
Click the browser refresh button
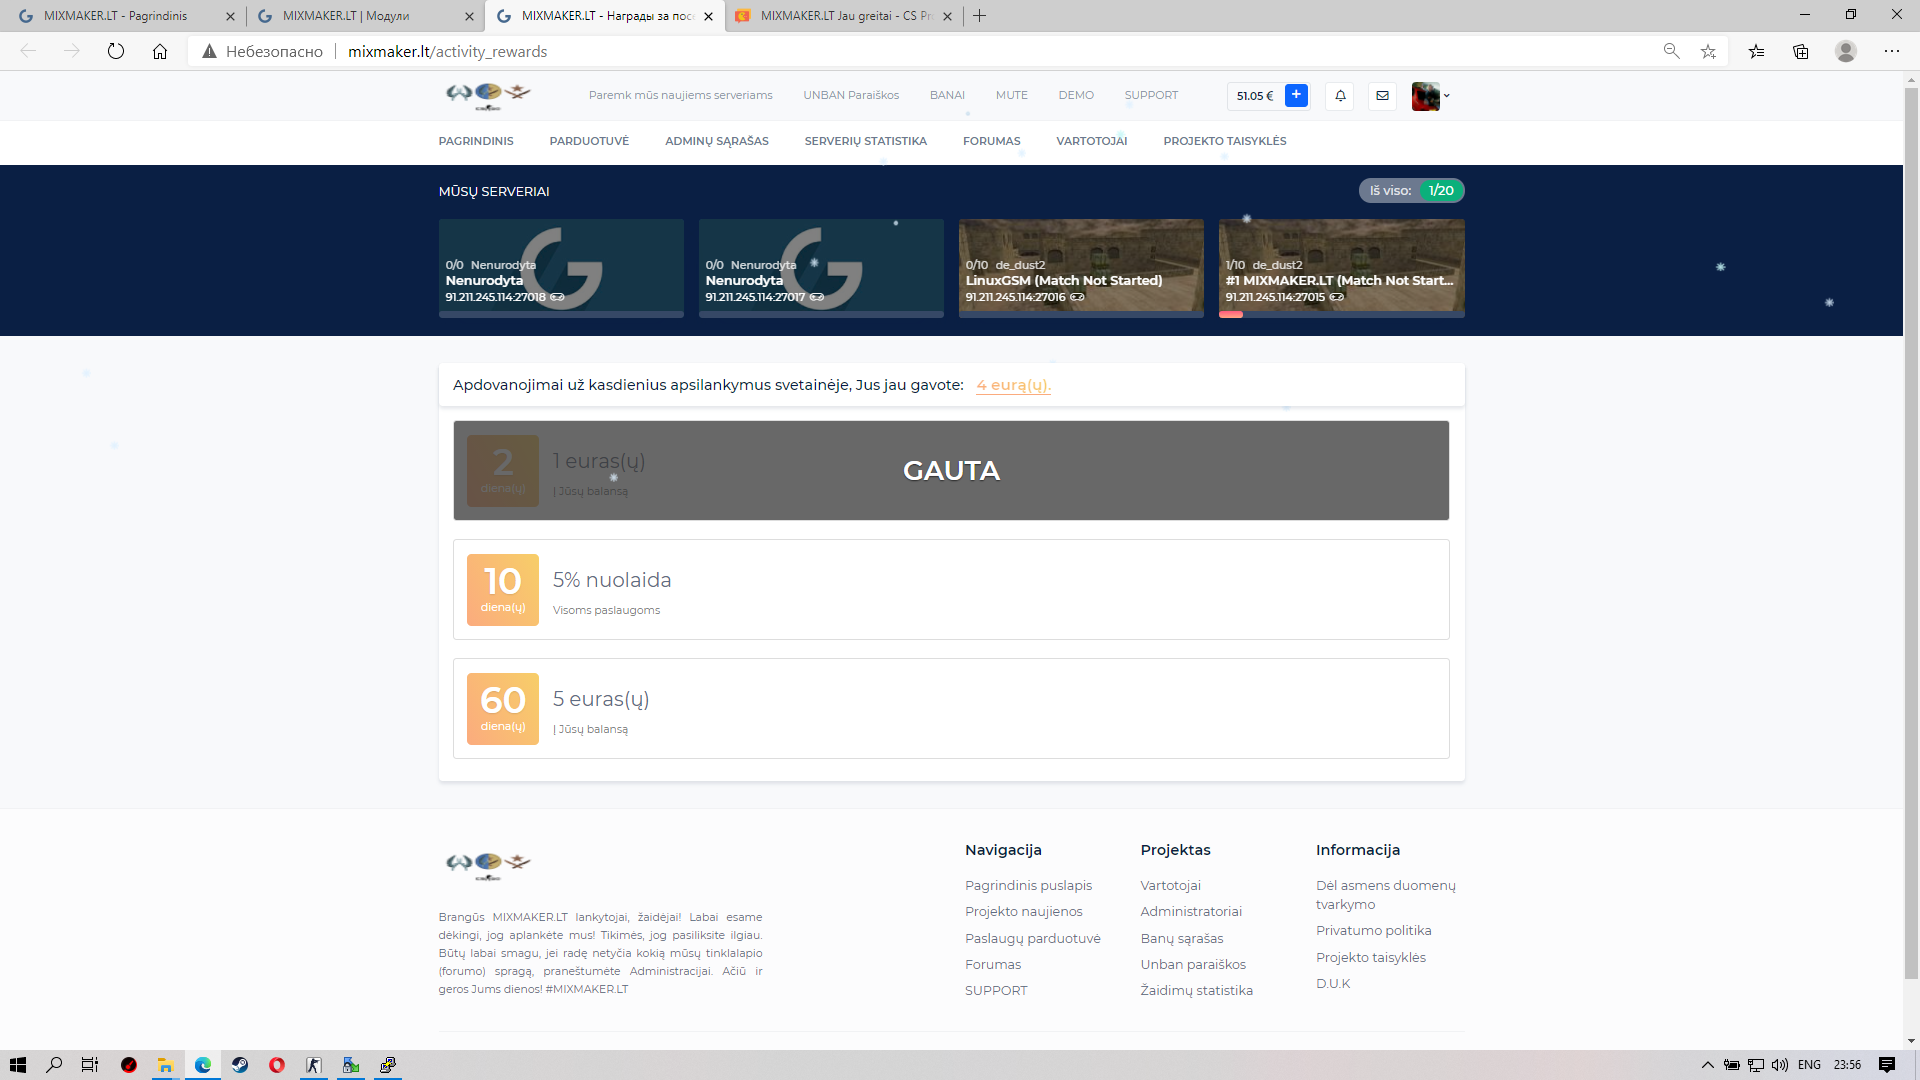point(116,51)
